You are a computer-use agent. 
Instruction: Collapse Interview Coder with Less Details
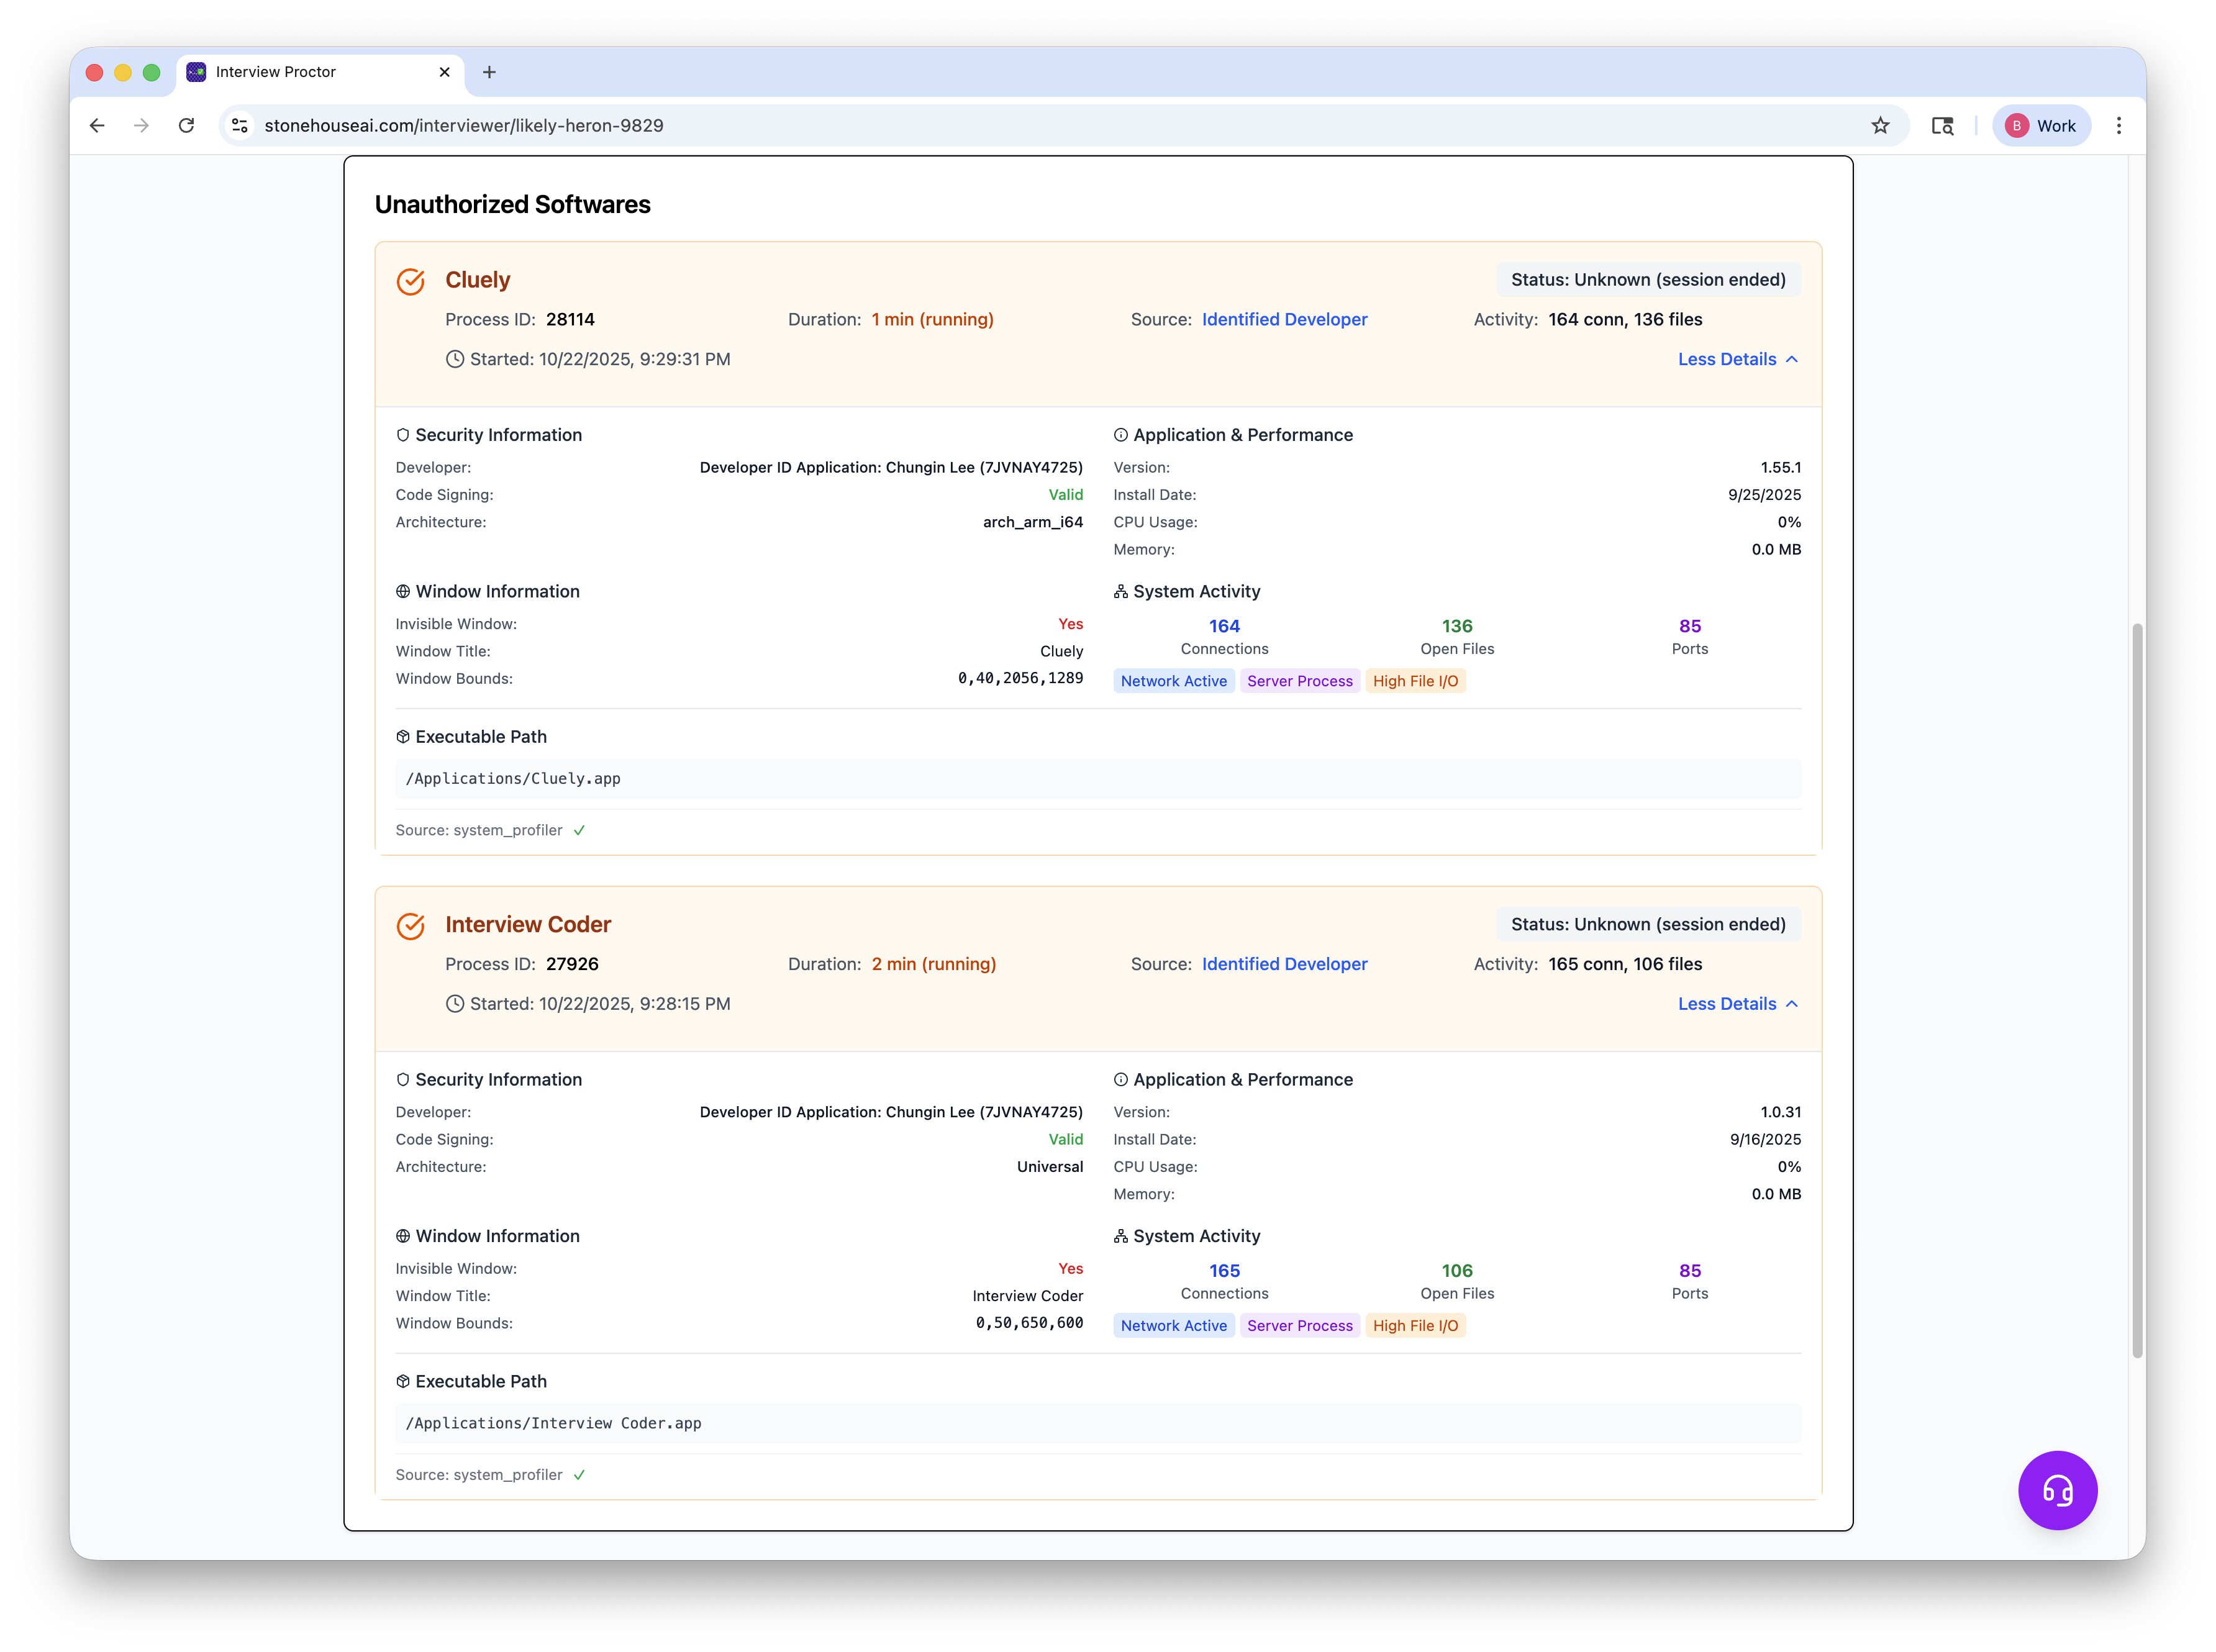pos(1737,1003)
